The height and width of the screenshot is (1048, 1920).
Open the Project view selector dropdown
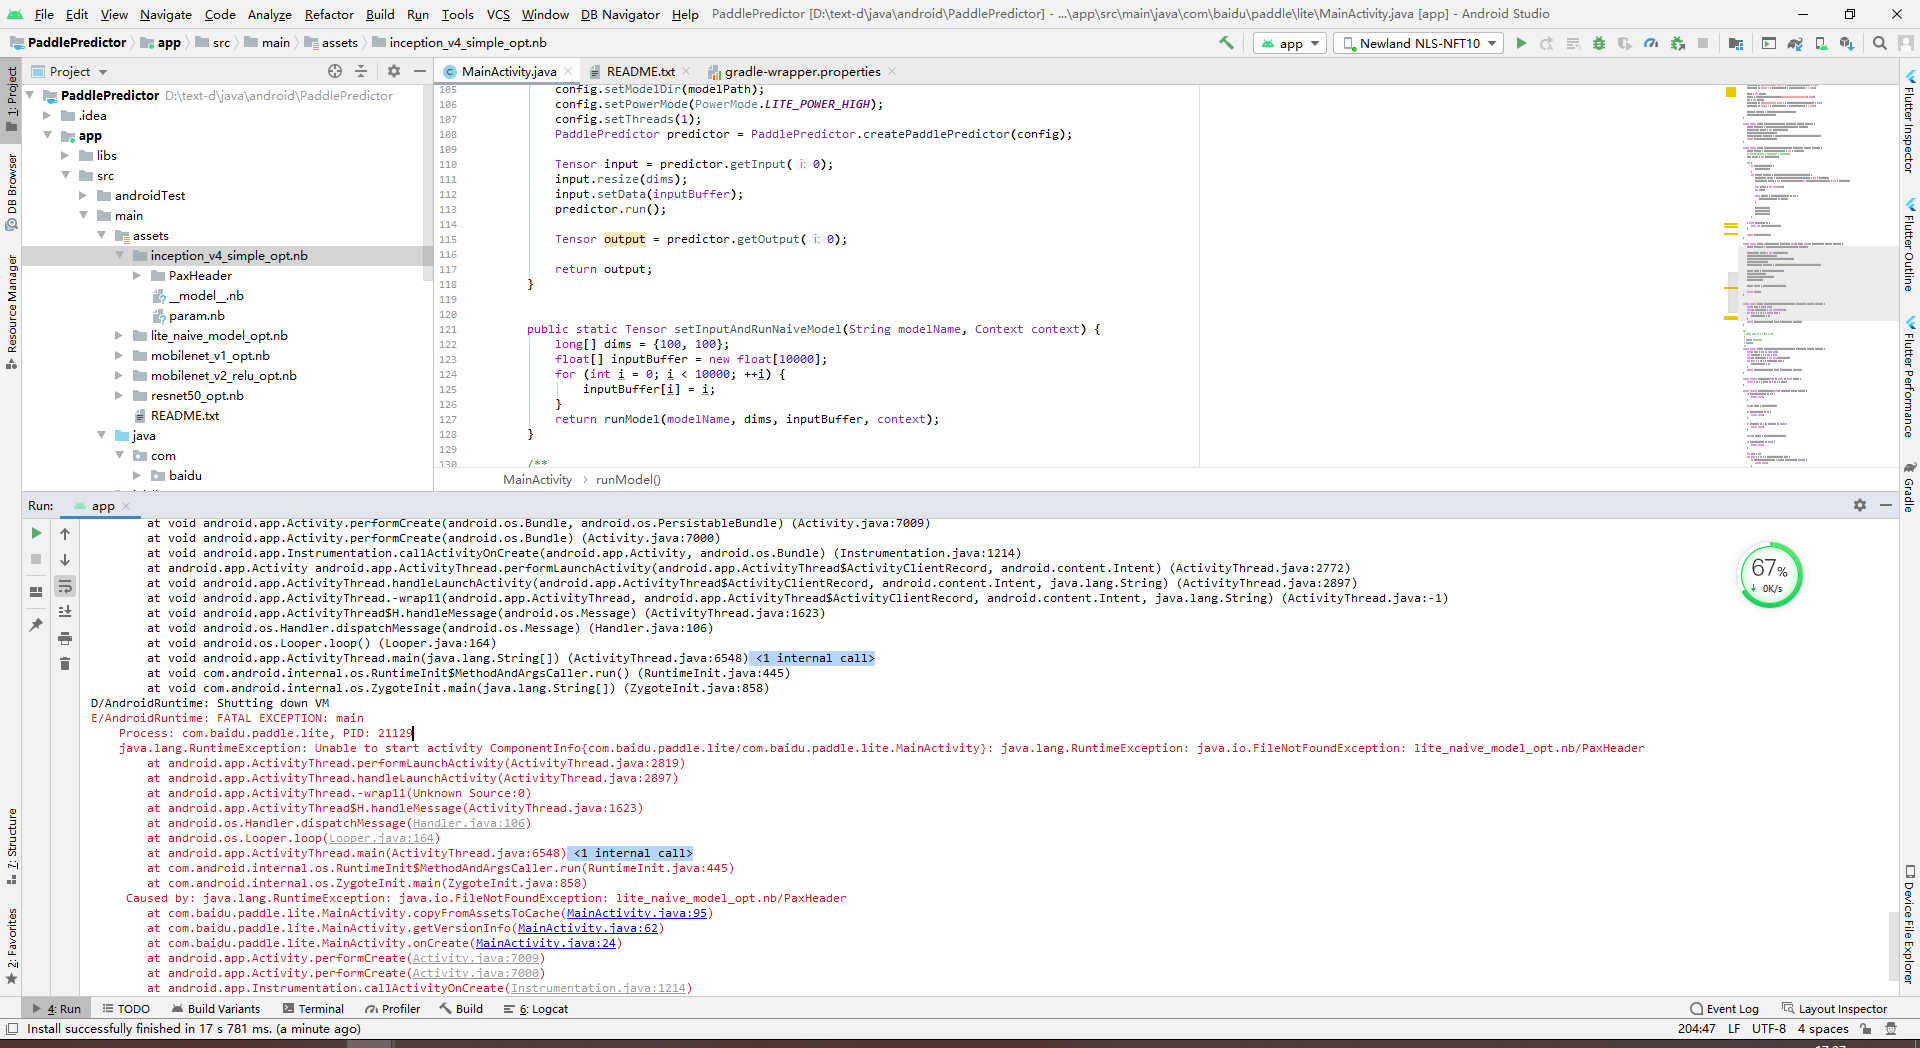click(x=69, y=72)
